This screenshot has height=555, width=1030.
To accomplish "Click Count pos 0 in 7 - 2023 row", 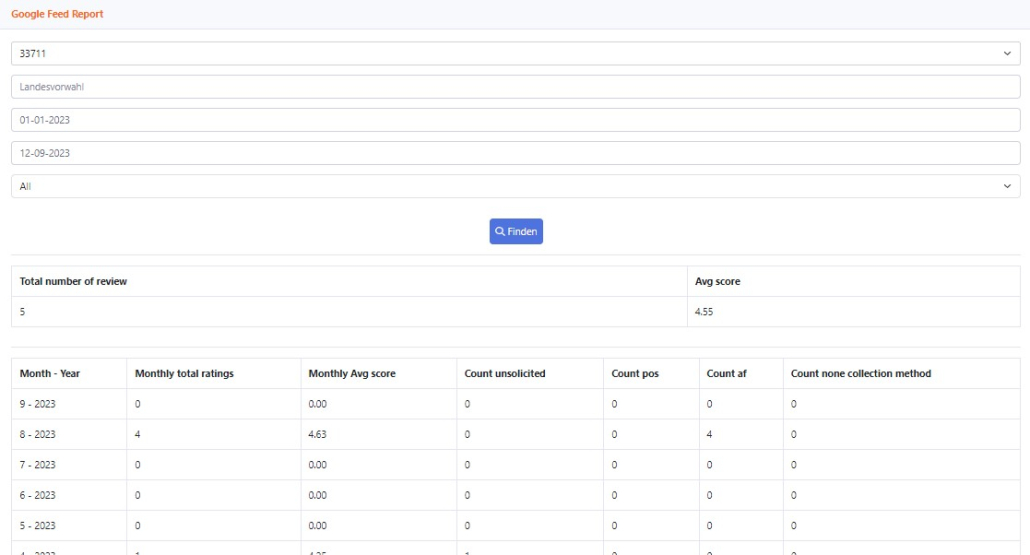I will (614, 465).
